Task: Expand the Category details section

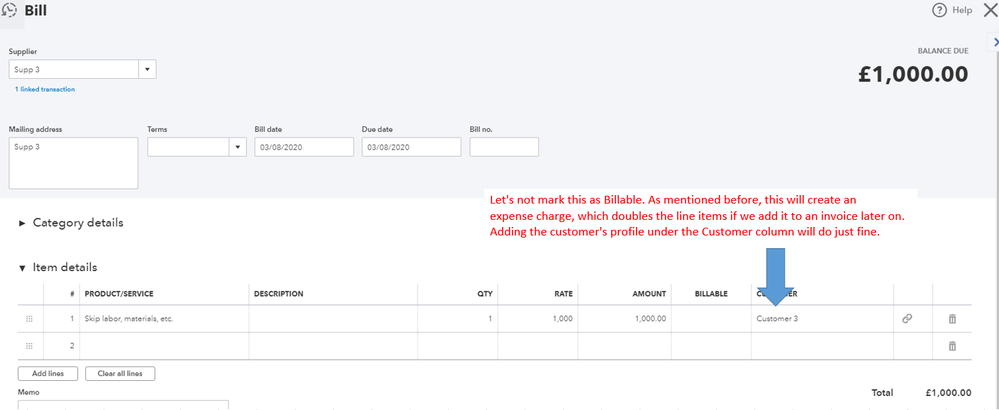Action: [23, 223]
